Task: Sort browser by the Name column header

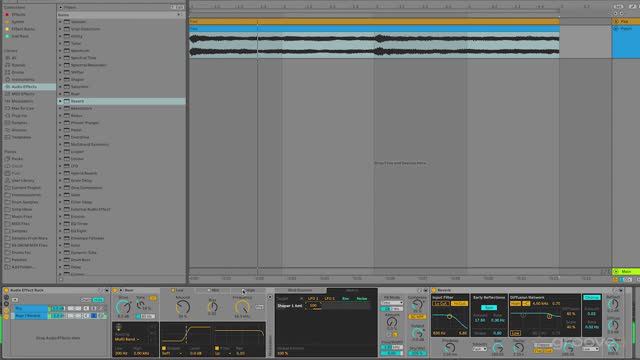Action: coord(118,15)
